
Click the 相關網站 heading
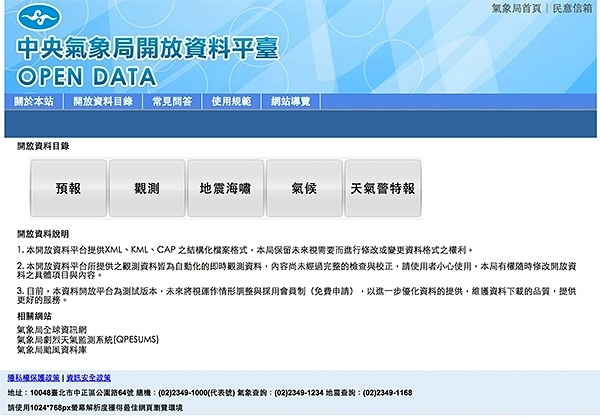coord(34,316)
